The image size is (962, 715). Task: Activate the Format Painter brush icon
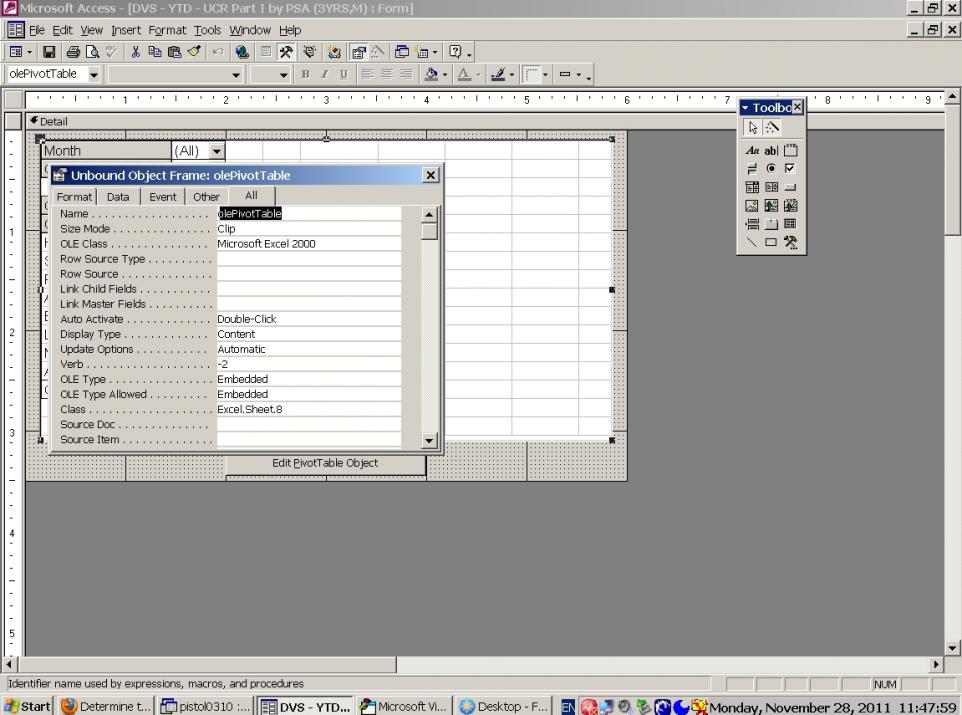click(x=194, y=52)
